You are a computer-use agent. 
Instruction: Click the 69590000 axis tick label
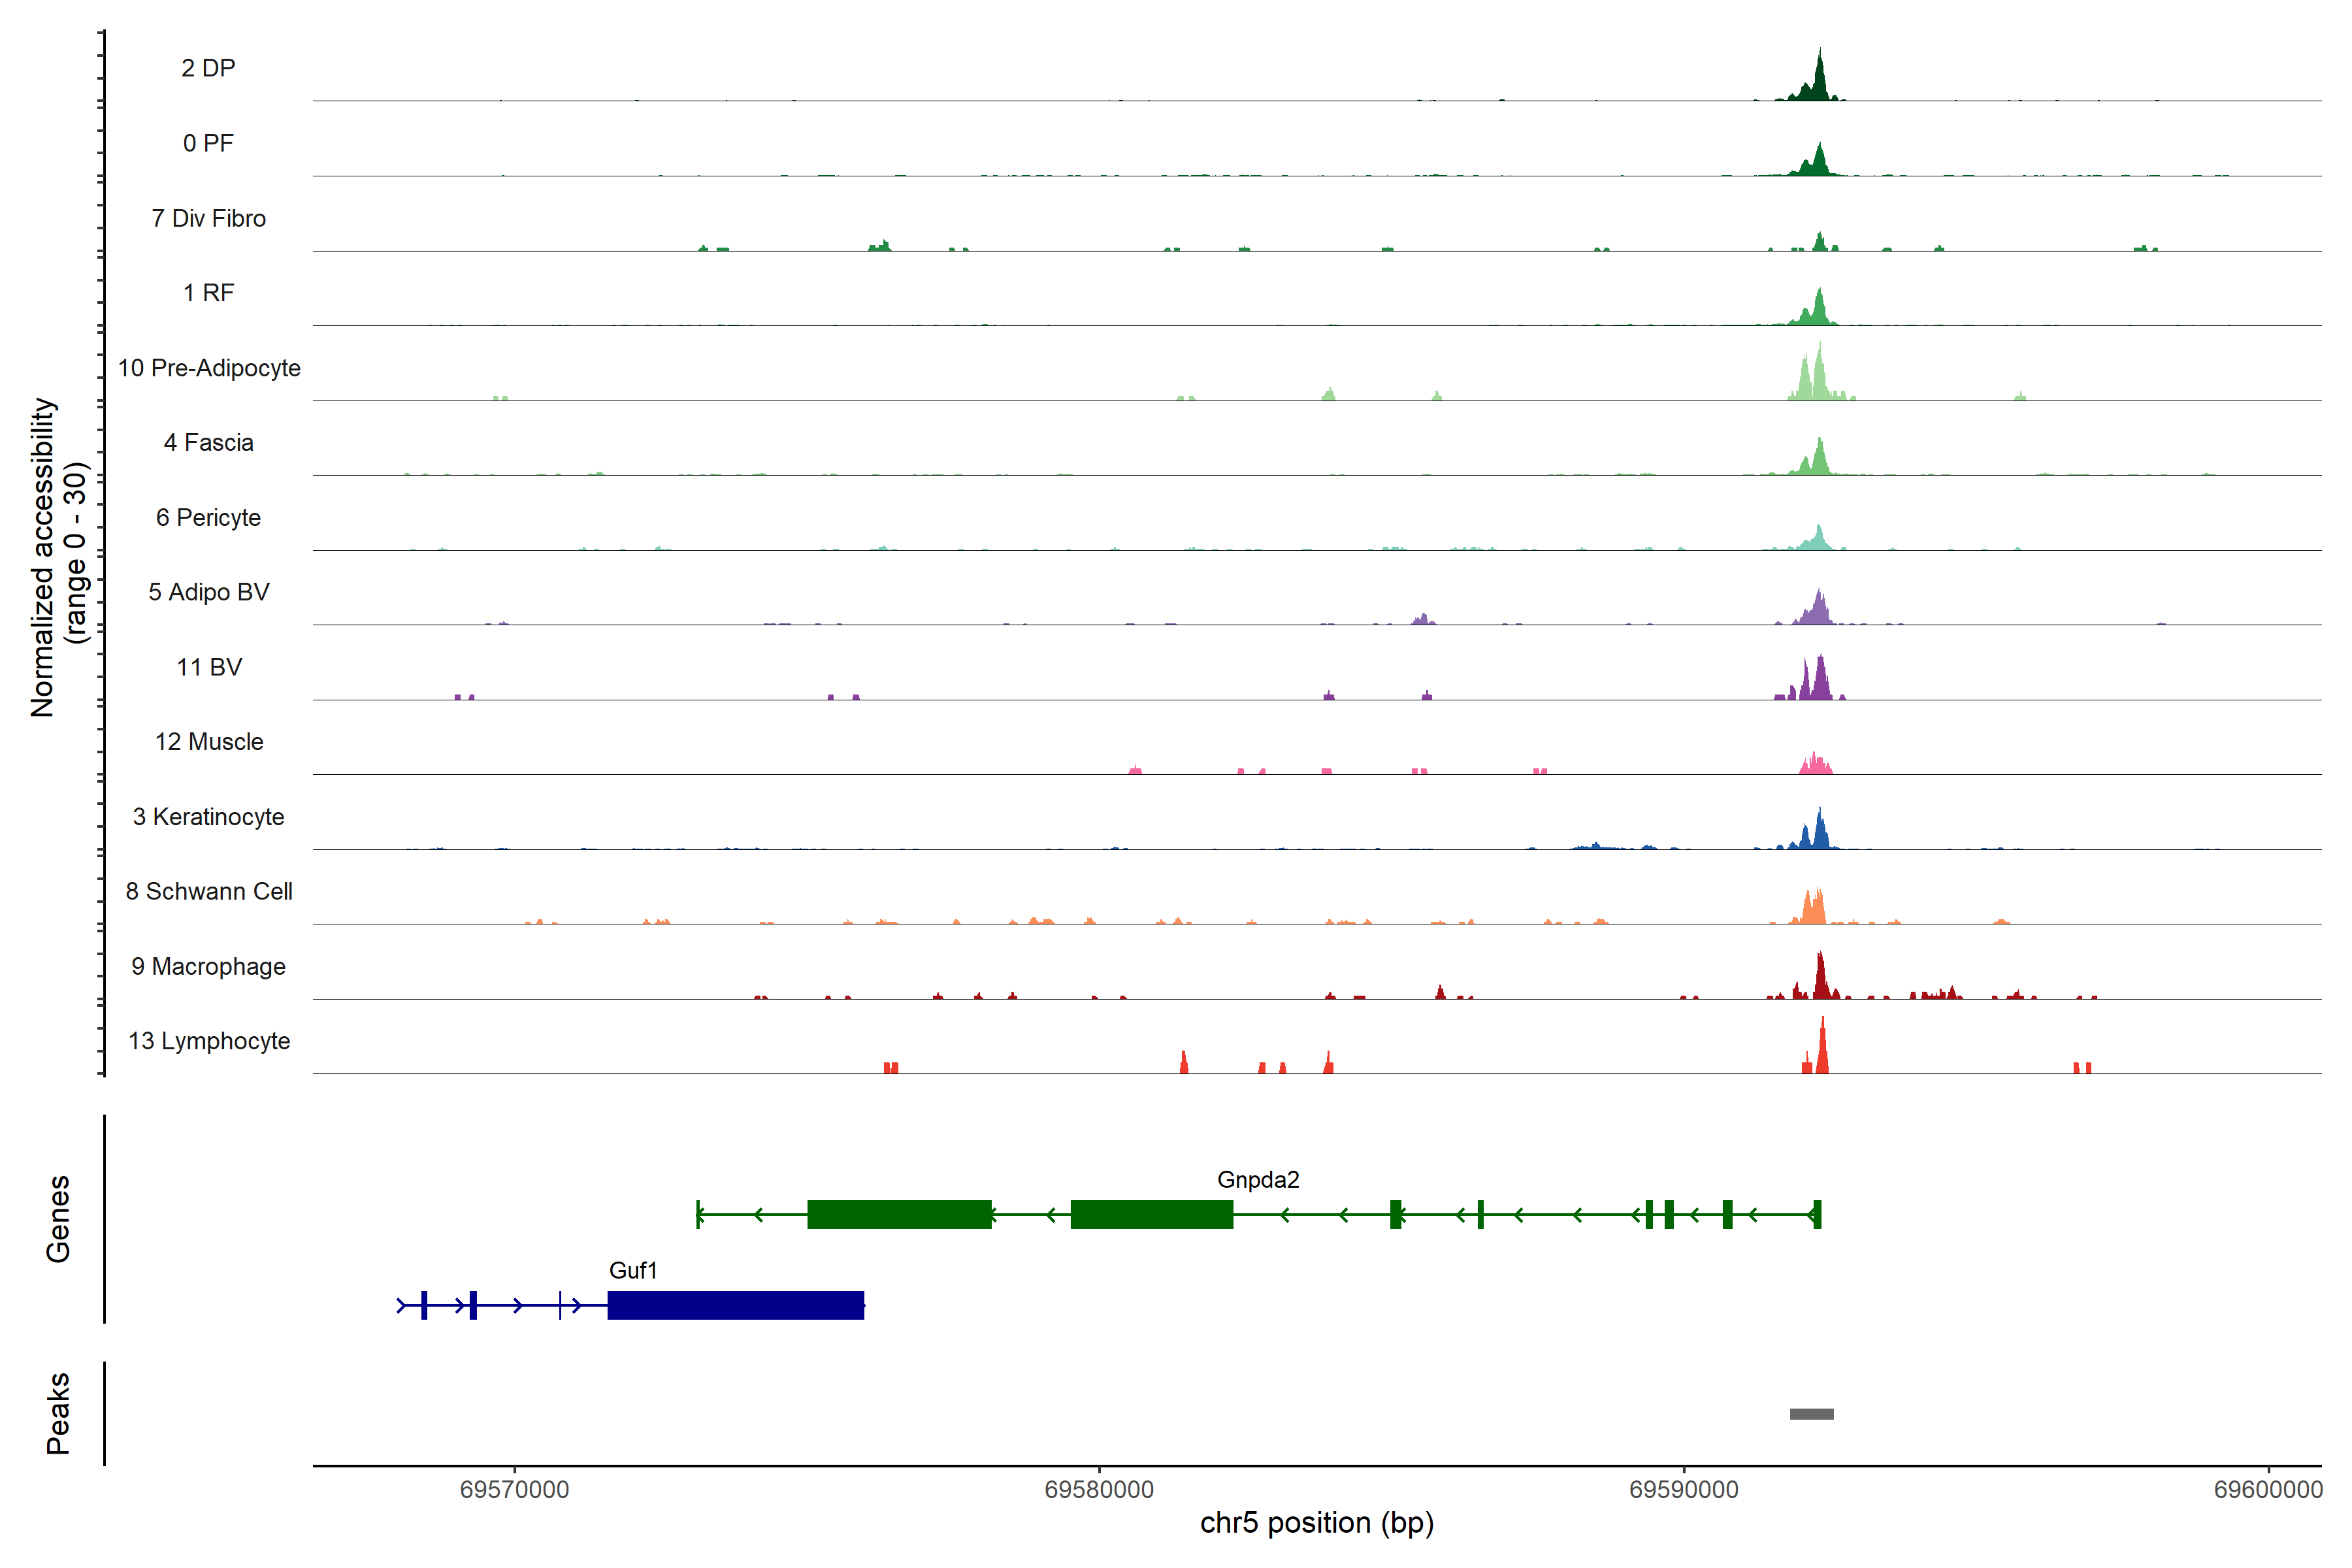click(1684, 1489)
